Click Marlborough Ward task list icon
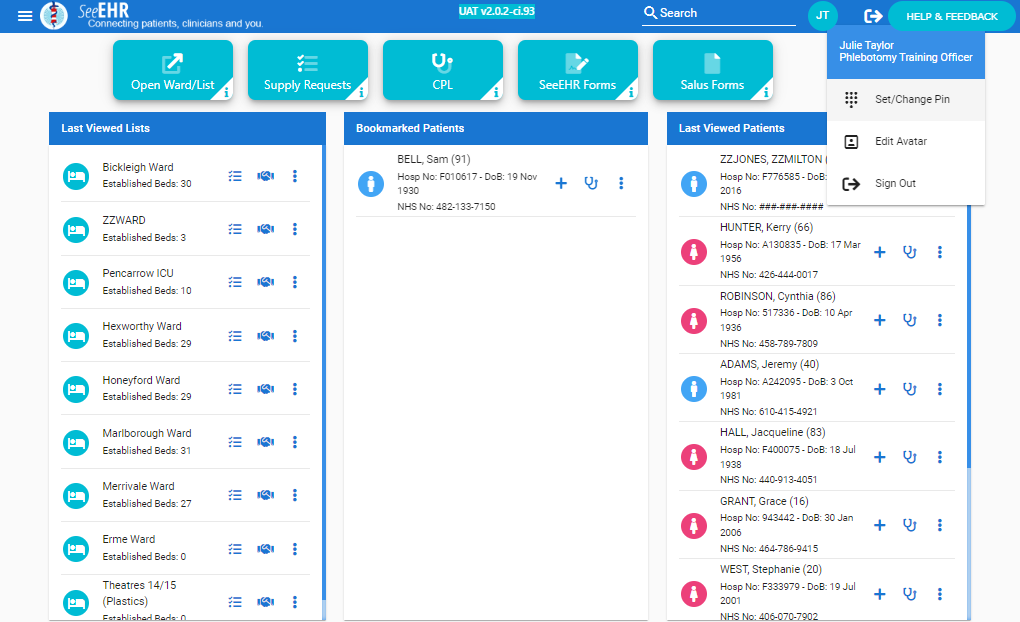Screen dimensions: 1020x622 [235, 442]
